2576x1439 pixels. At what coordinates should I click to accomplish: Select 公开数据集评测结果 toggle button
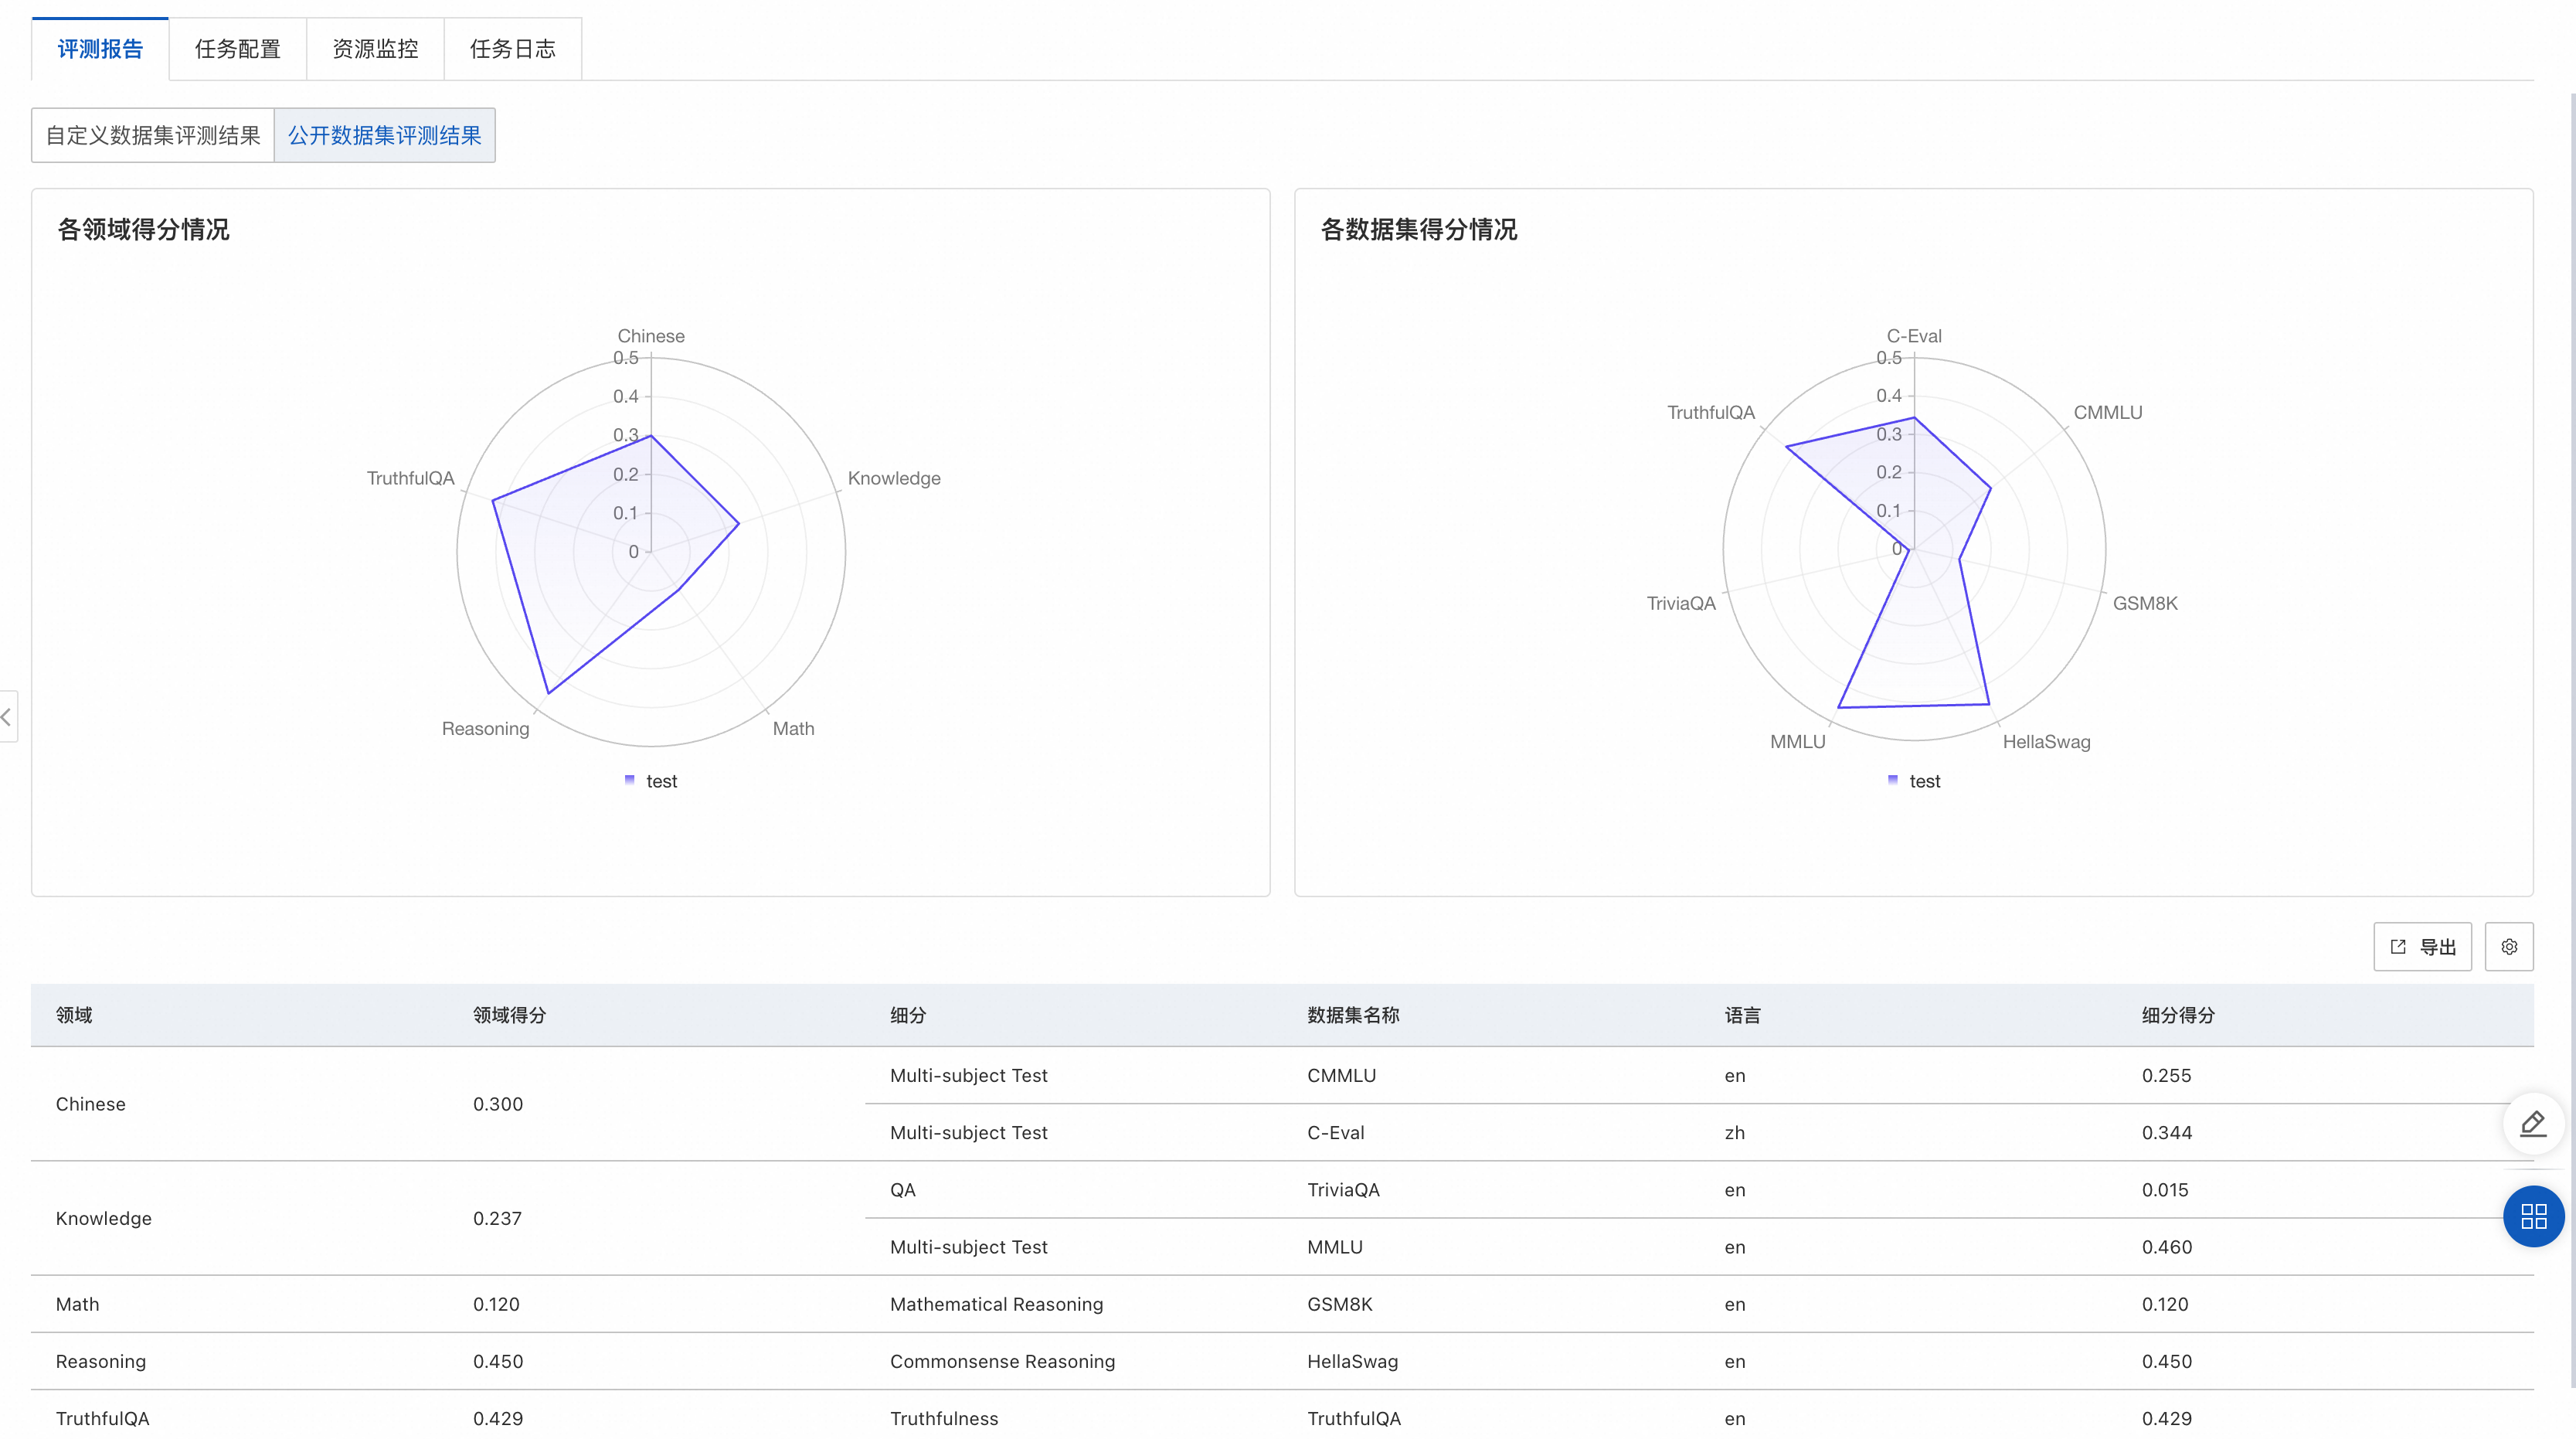click(384, 134)
